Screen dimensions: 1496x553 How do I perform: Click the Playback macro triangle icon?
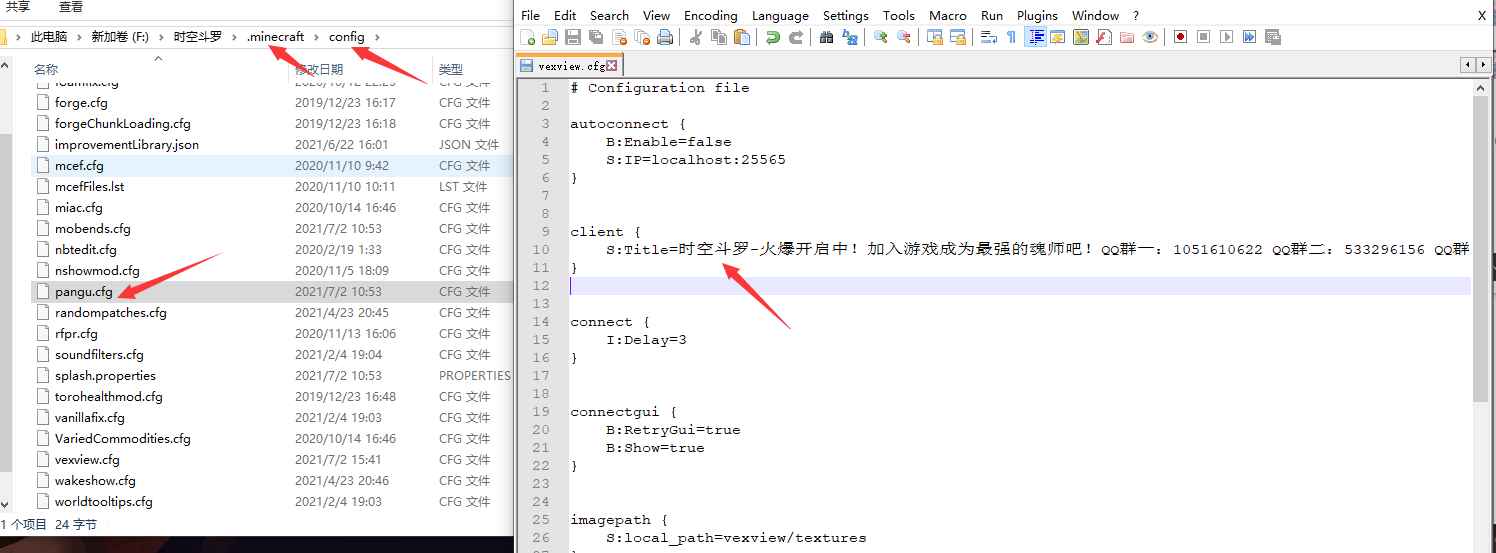[1226, 37]
